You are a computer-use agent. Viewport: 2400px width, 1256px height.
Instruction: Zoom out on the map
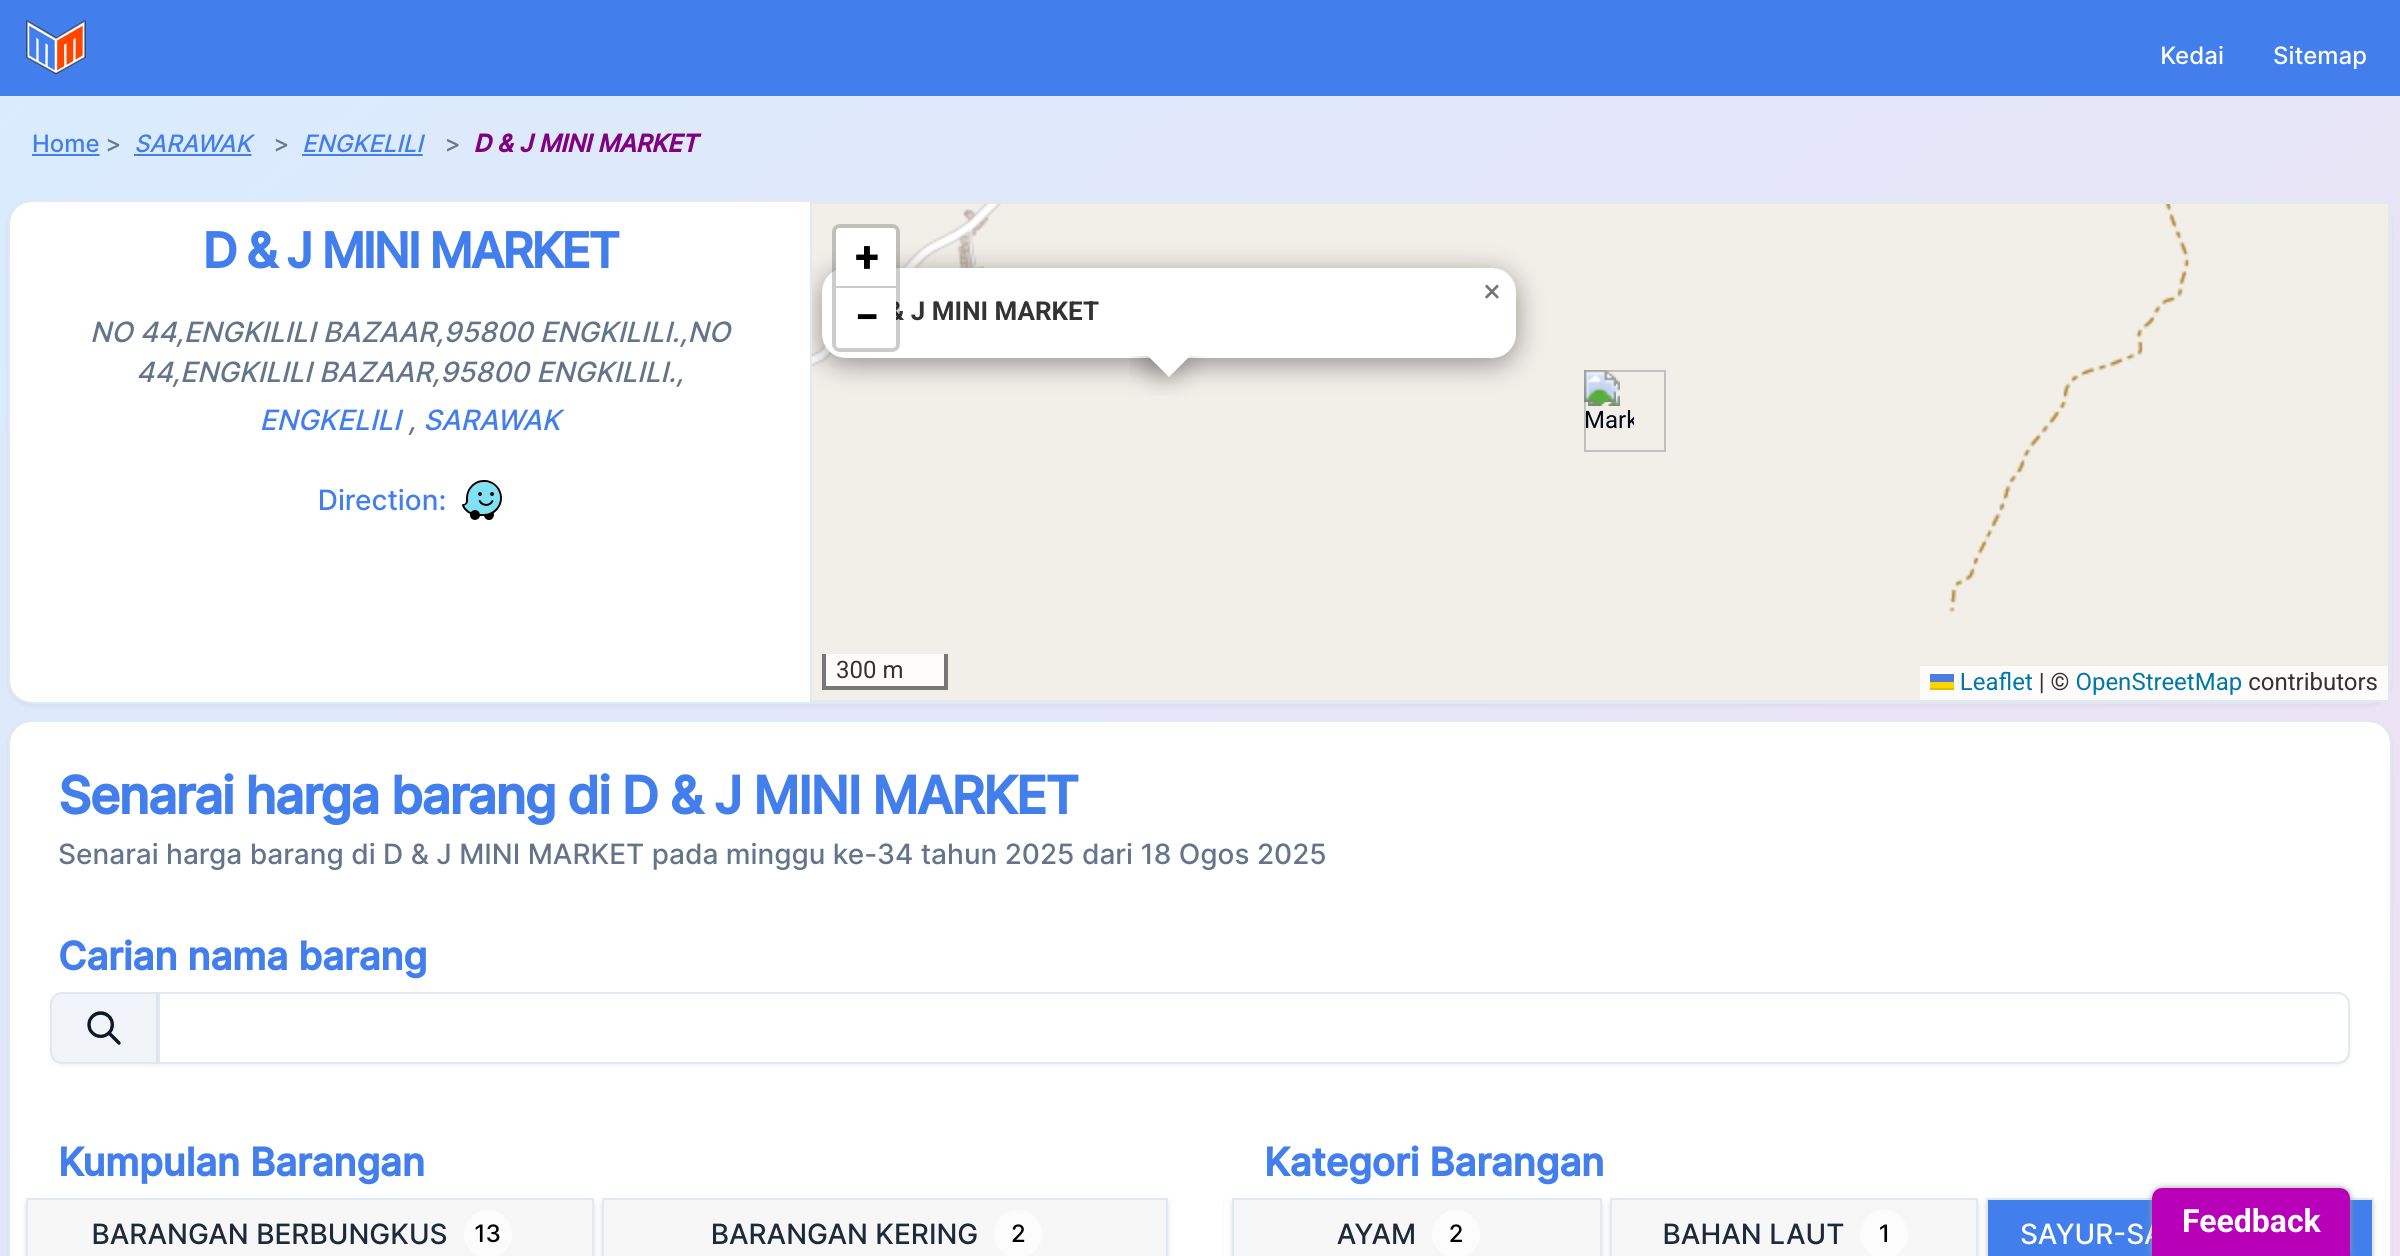[866, 317]
